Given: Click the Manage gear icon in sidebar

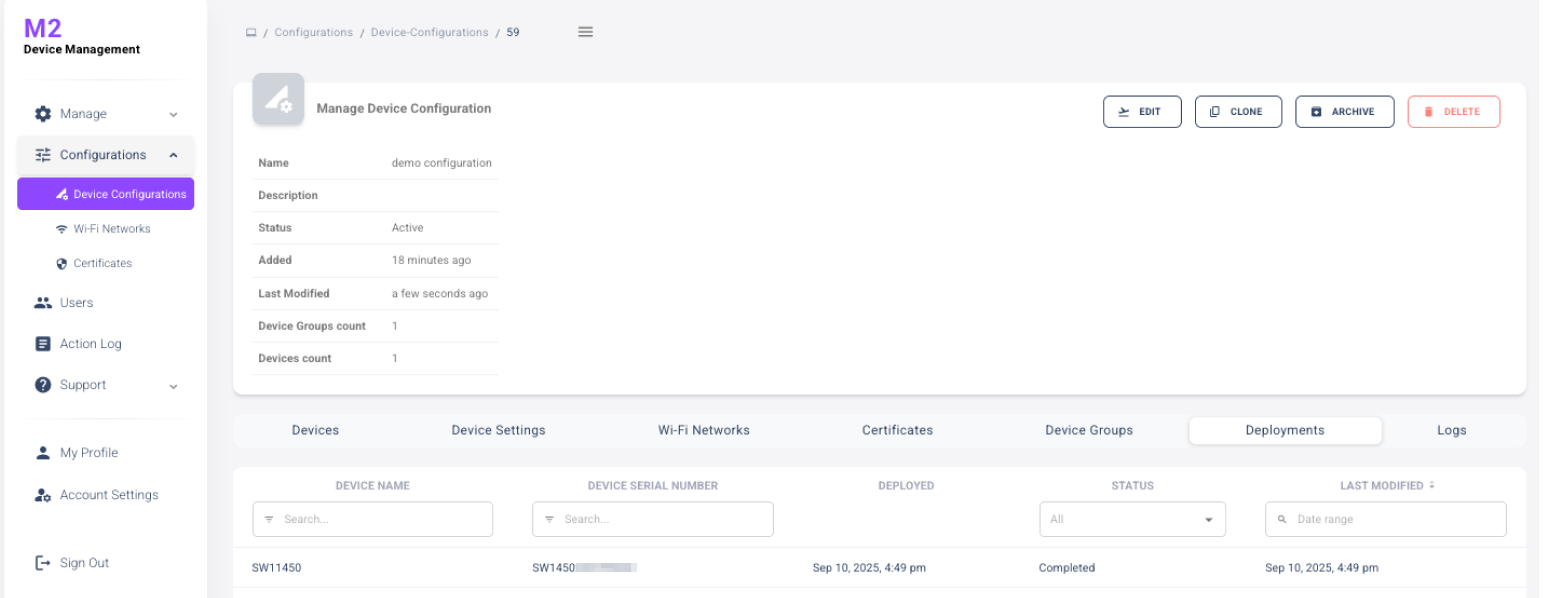Looking at the screenshot, I should 43,114.
